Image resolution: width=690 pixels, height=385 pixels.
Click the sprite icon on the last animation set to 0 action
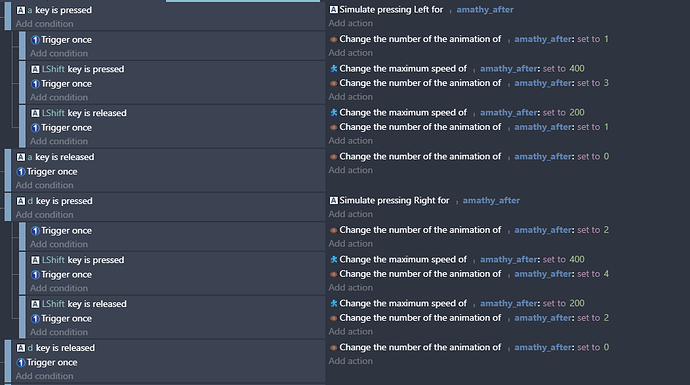coord(334,348)
